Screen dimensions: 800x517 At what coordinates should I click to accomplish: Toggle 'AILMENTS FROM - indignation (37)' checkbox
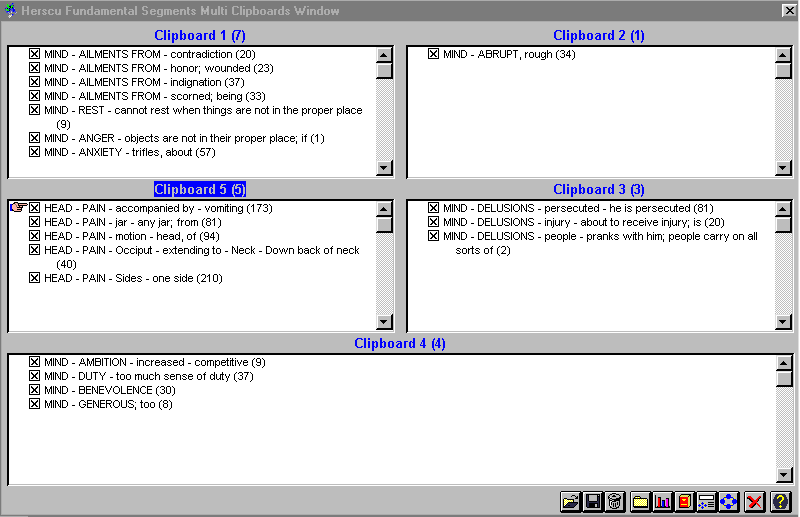tap(34, 82)
